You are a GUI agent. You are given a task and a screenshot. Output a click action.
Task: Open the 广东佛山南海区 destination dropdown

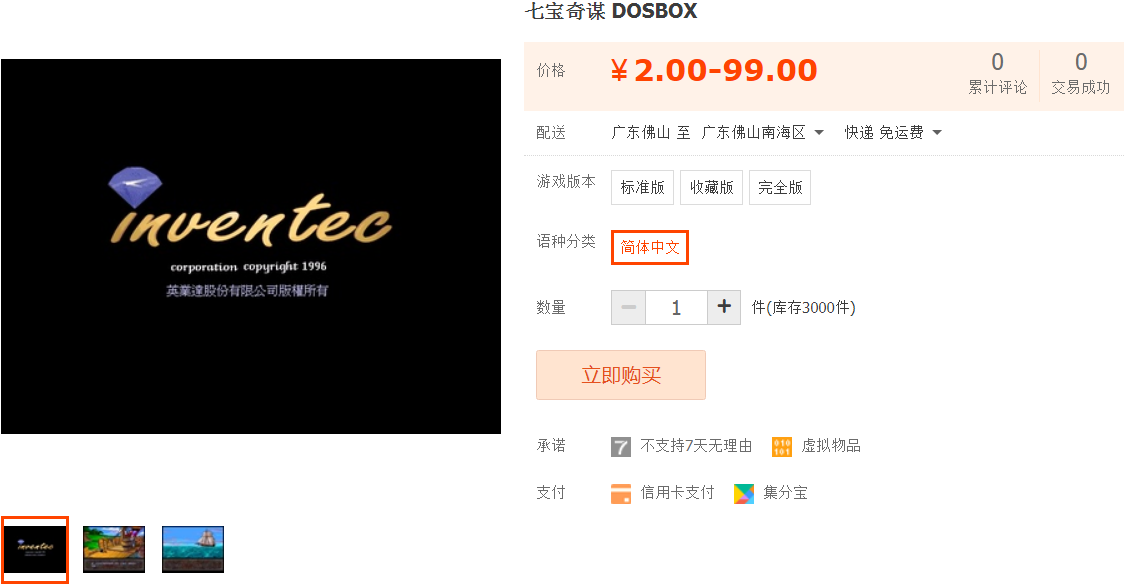point(762,132)
